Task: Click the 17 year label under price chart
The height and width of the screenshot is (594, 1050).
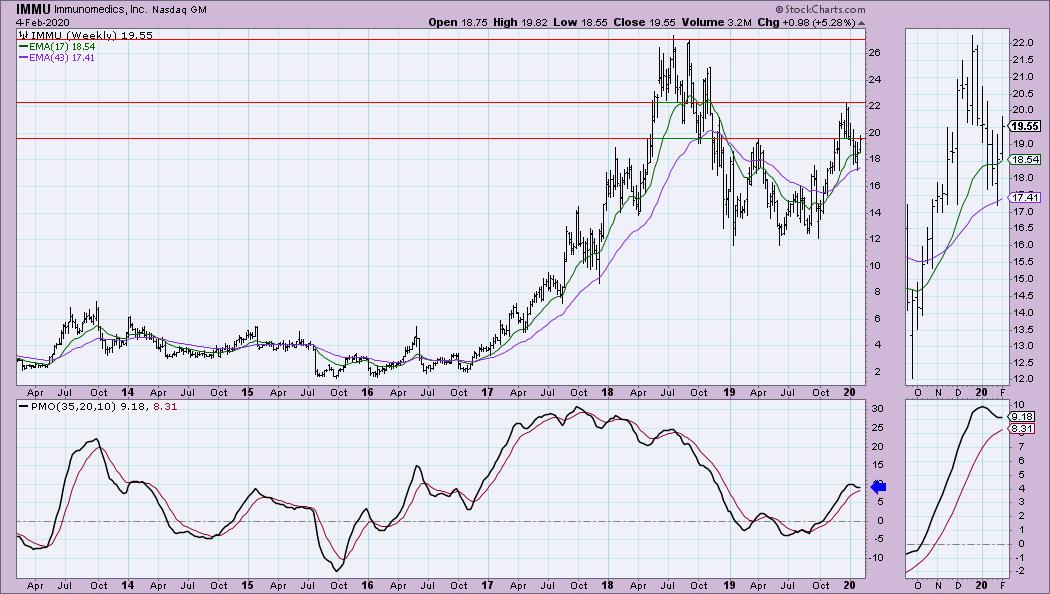Action: tap(487, 392)
